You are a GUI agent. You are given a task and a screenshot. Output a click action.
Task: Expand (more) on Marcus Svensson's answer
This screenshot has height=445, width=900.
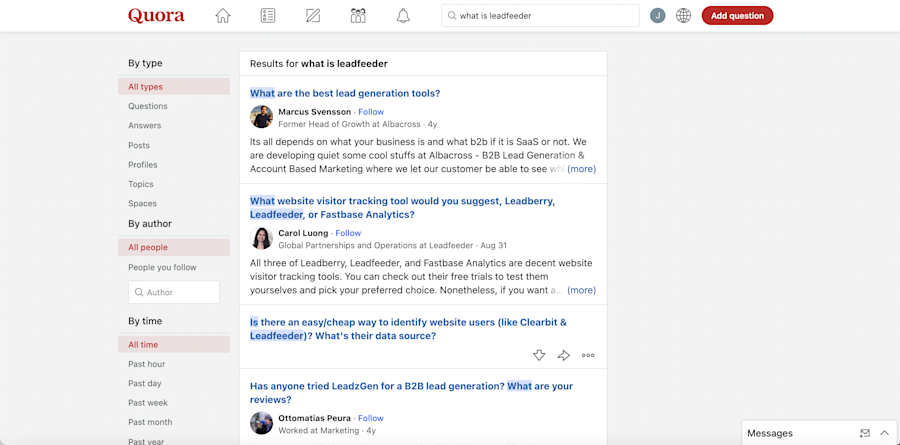click(x=581, y=169)
